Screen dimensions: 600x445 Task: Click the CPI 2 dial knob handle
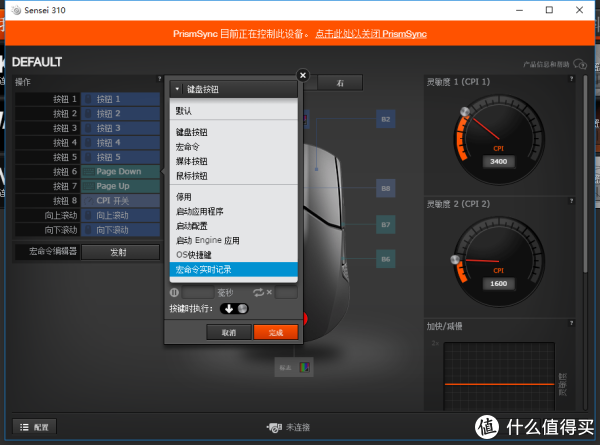[x=455, y=259]
